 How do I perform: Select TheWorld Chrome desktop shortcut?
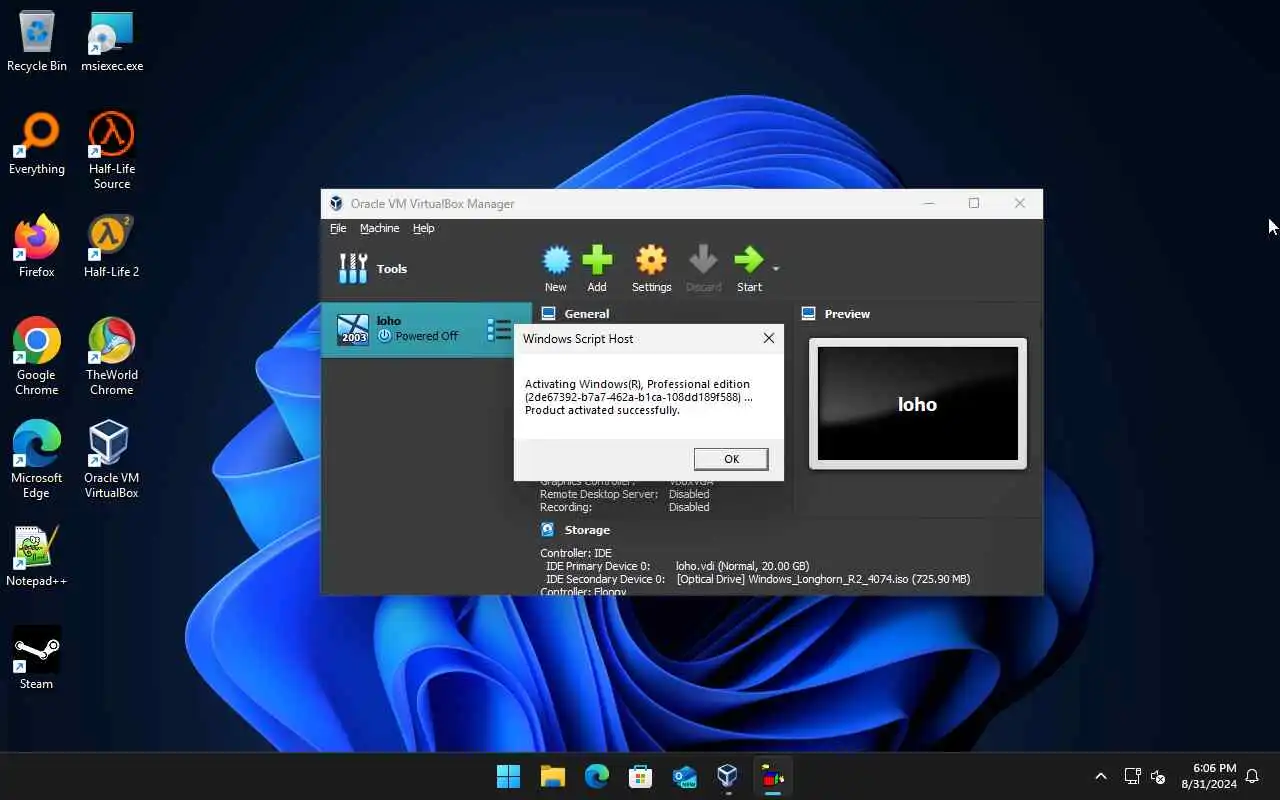pos(112,357)
